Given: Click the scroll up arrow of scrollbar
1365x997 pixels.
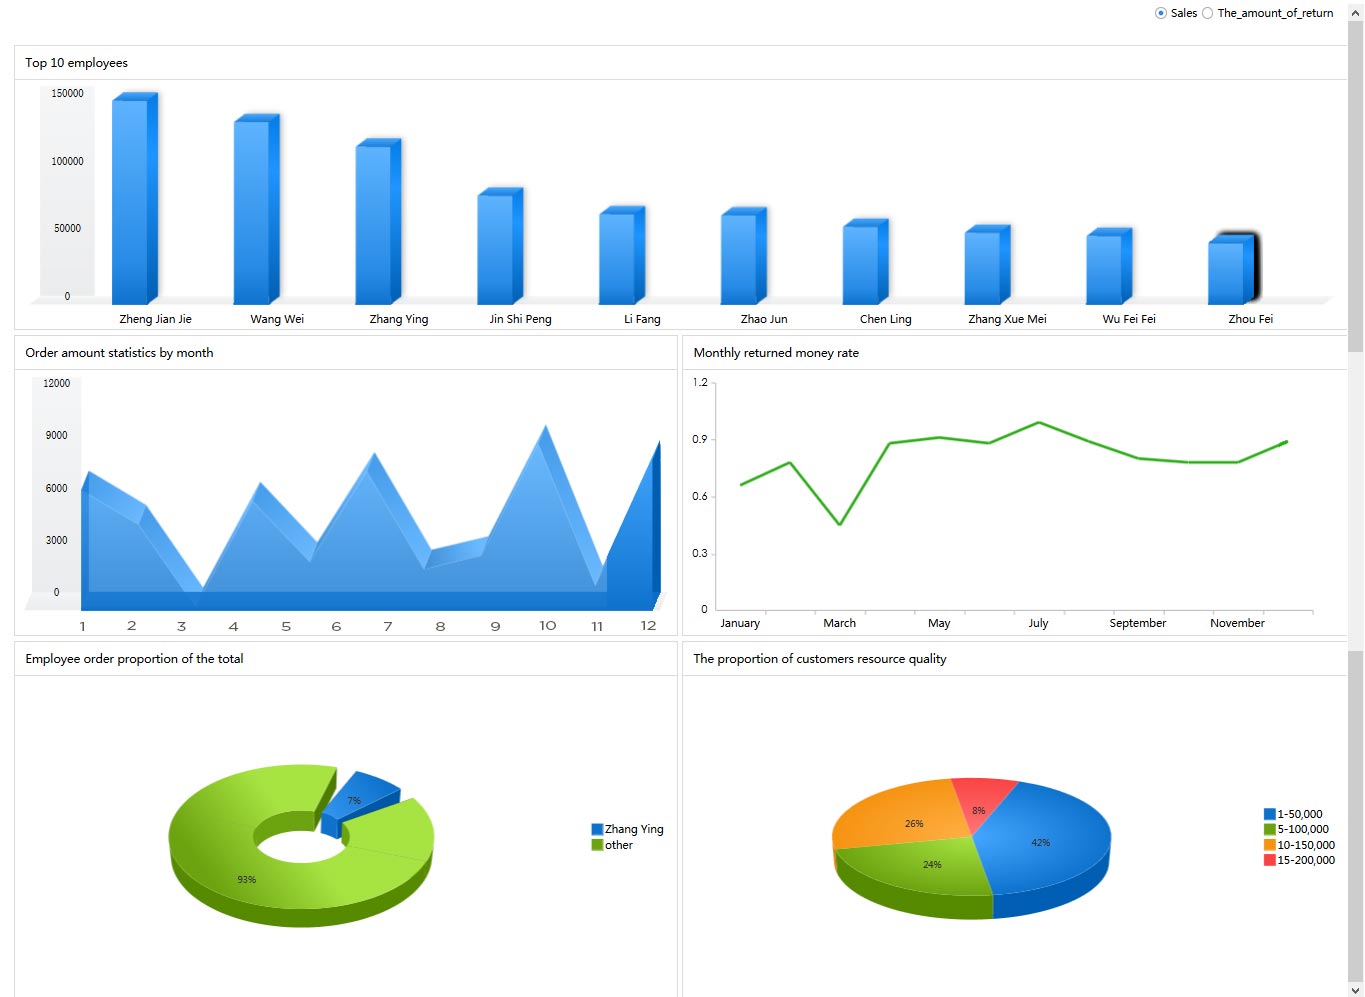Looking at the screenshot, I should [1356, 12].
